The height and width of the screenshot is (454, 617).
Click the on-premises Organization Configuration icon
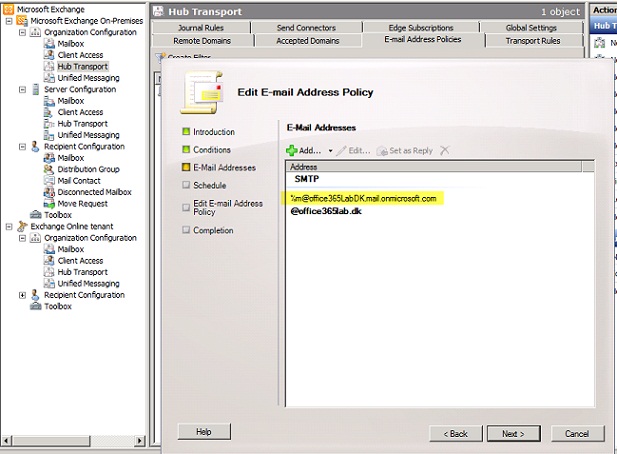[x=35, y=32]
